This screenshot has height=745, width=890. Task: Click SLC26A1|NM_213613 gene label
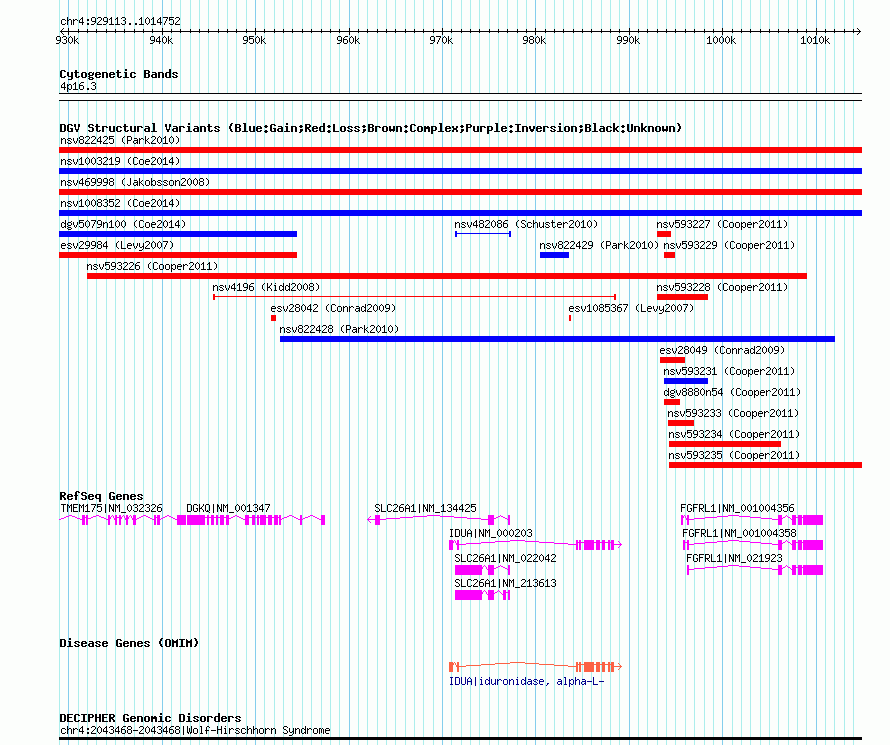505,583
